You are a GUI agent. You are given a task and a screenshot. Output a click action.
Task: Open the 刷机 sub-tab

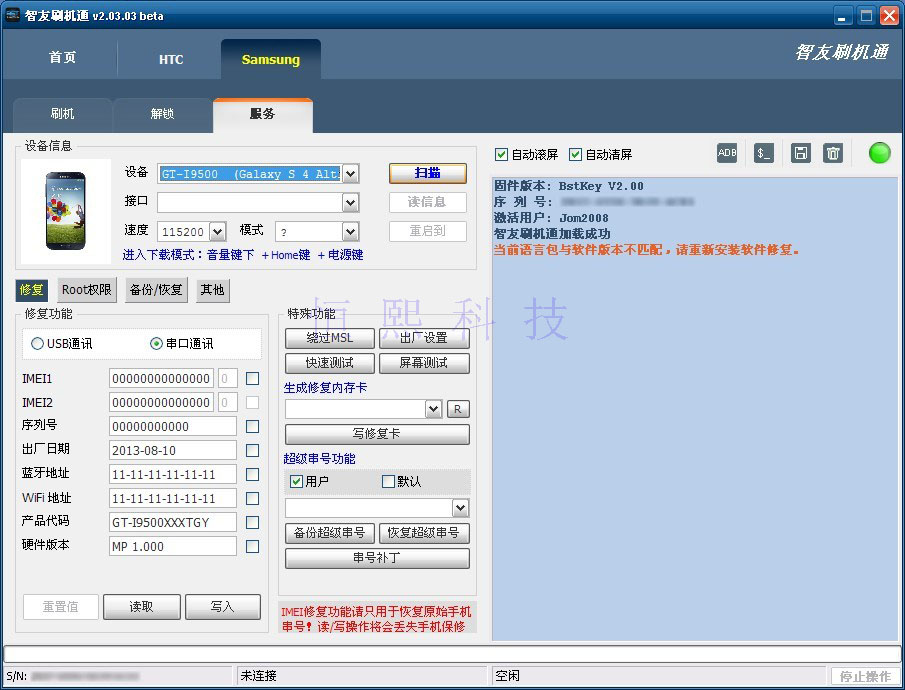pos(62,114)
